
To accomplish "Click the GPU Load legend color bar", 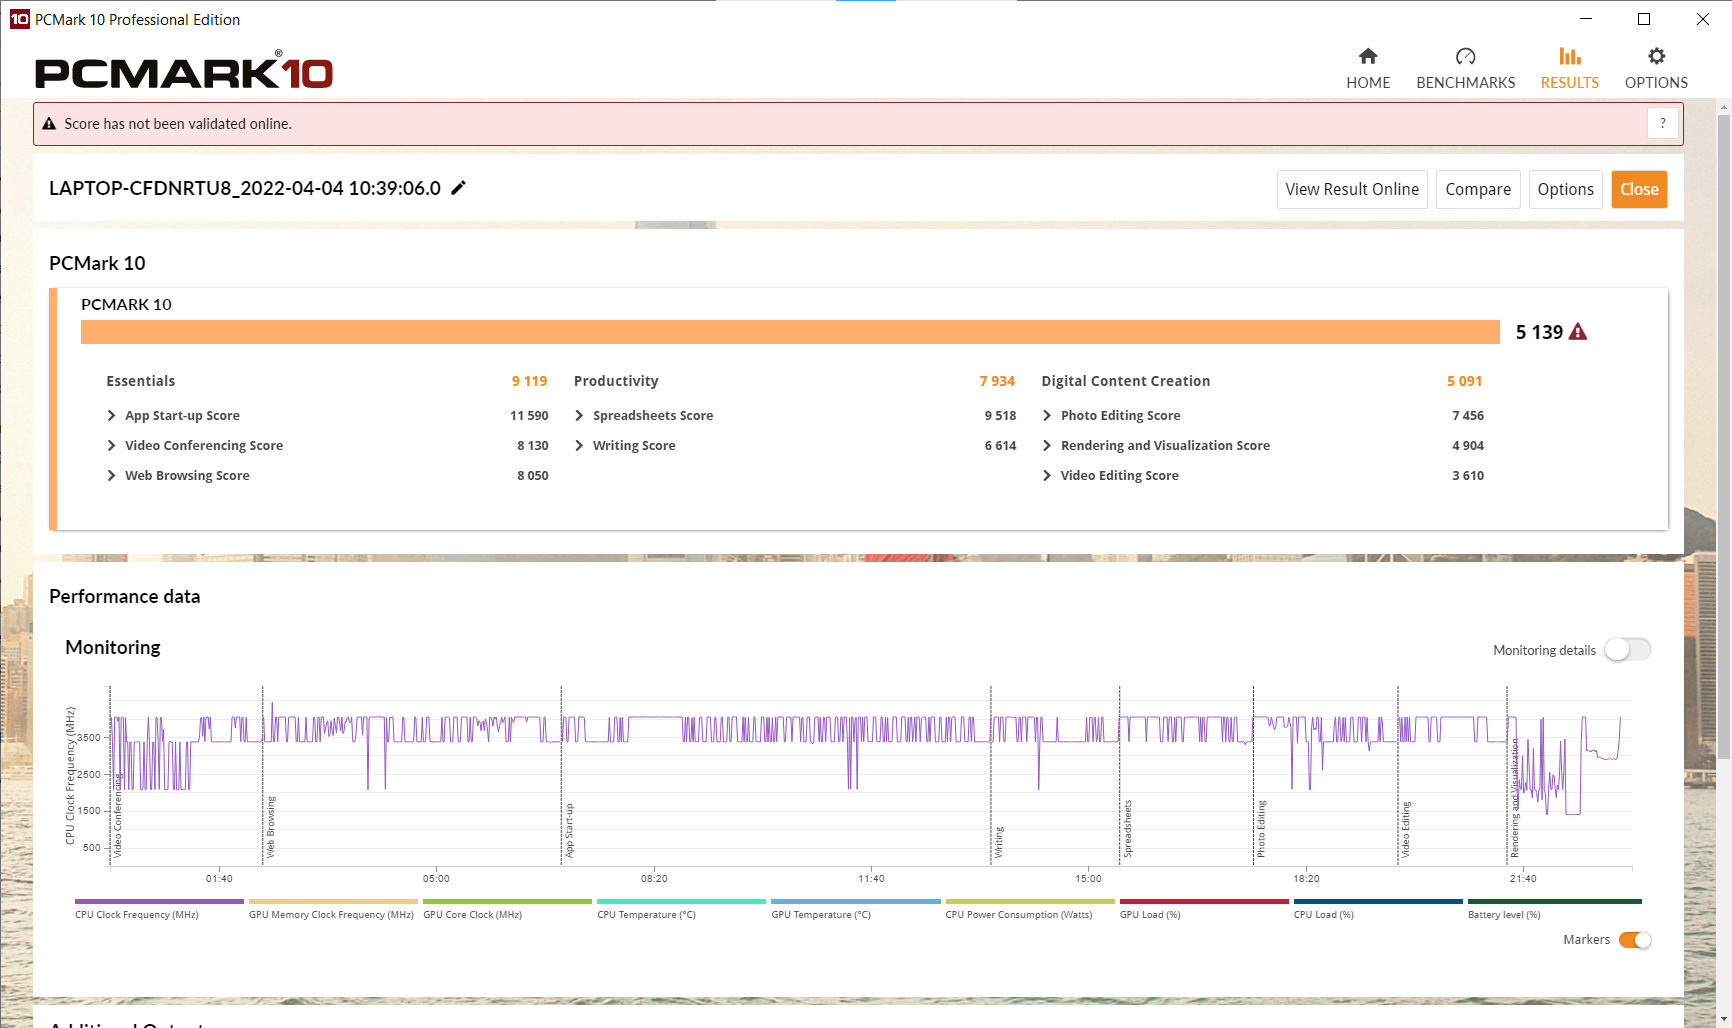I will coord(1203,901).
